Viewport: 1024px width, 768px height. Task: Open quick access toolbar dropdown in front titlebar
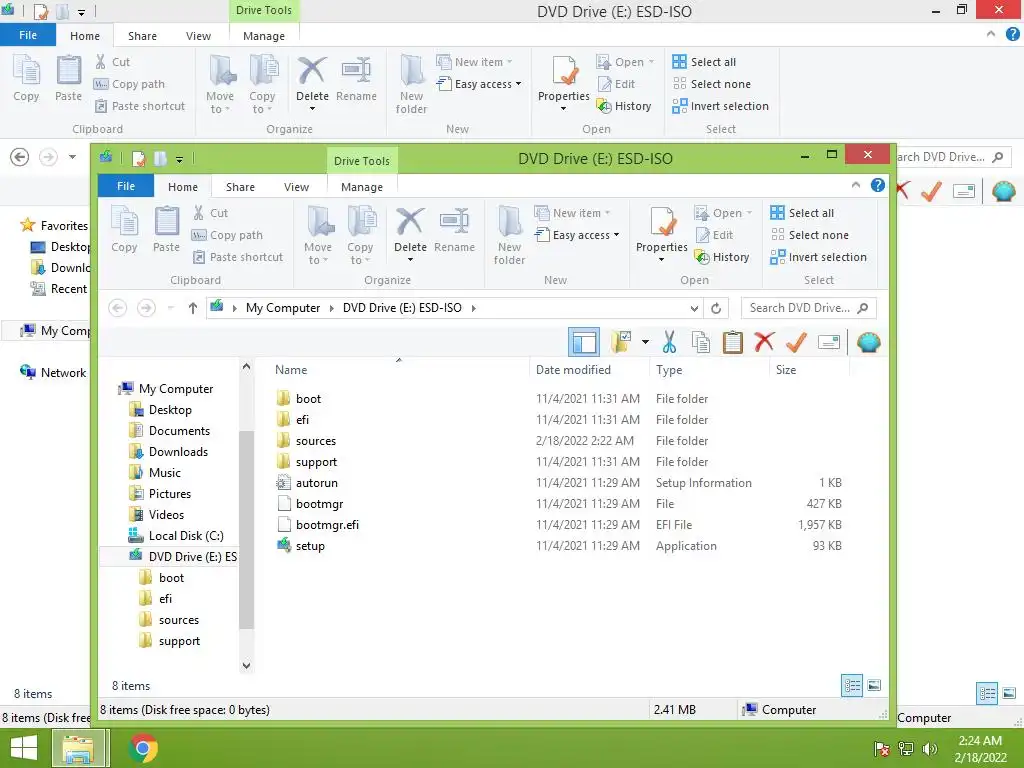point(179,159)
